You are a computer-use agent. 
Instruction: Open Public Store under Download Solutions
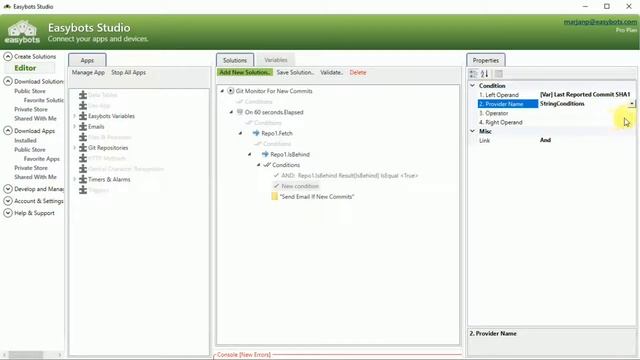pos(30,91)
